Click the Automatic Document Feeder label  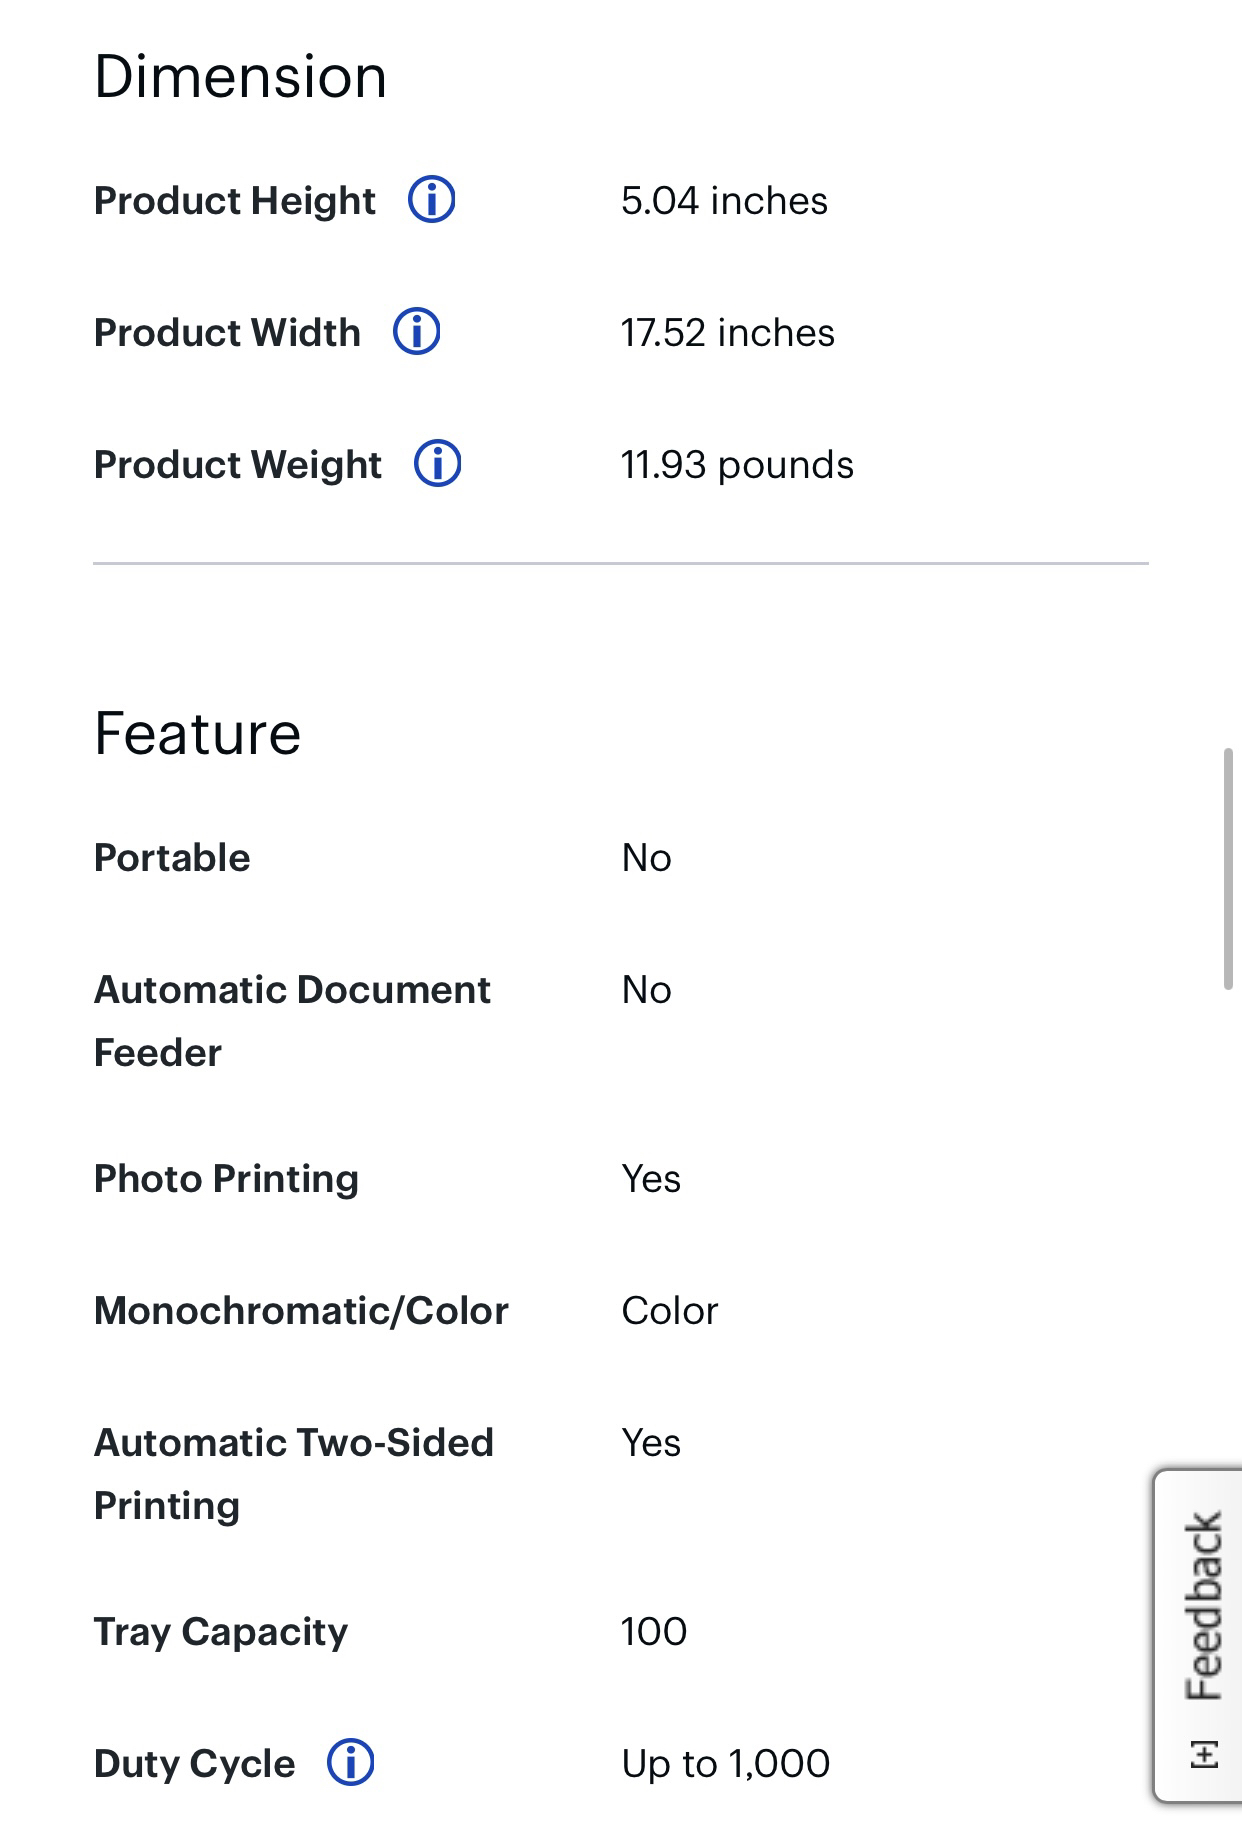coord(292,1021)
